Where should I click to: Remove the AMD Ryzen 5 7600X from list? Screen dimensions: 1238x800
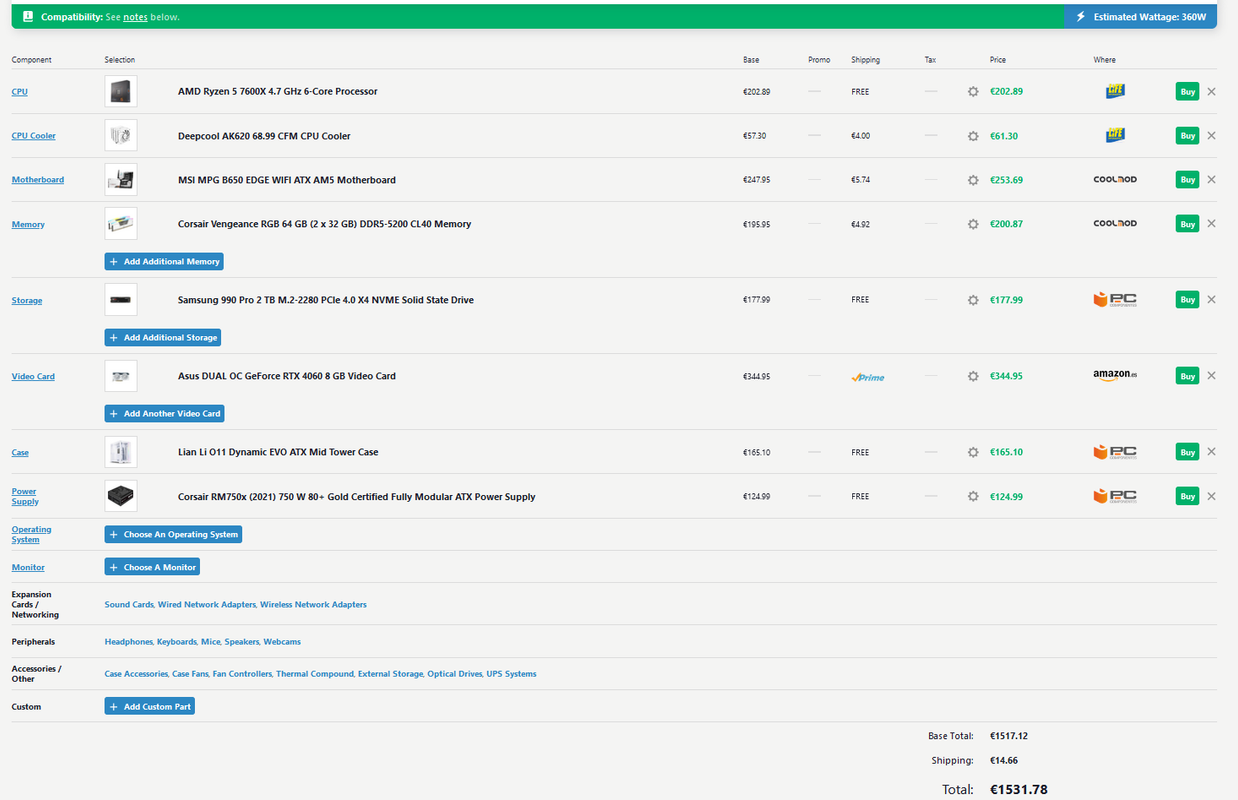(1211, 91)
